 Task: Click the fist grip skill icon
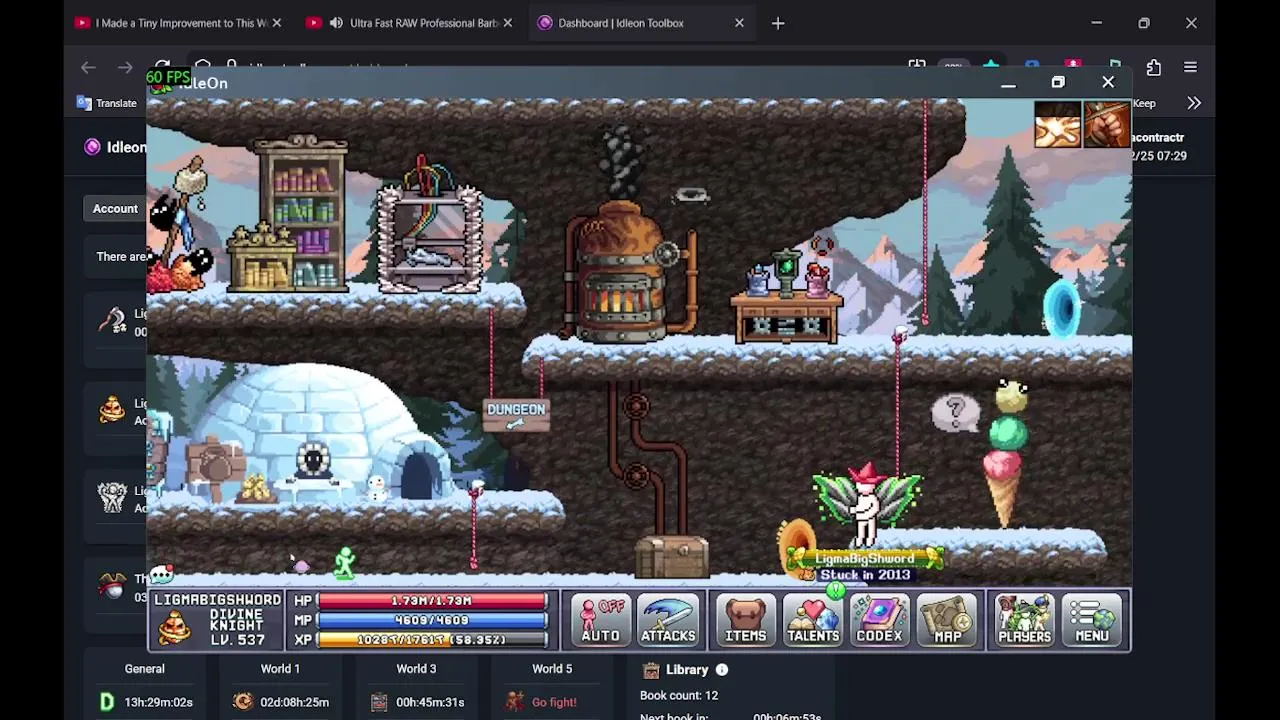coord(1106,125)
